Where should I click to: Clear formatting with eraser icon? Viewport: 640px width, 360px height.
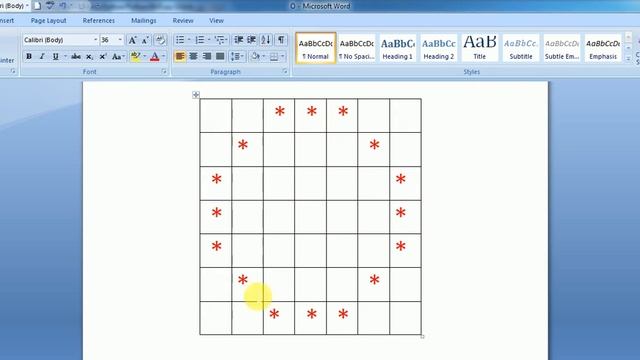160,40
